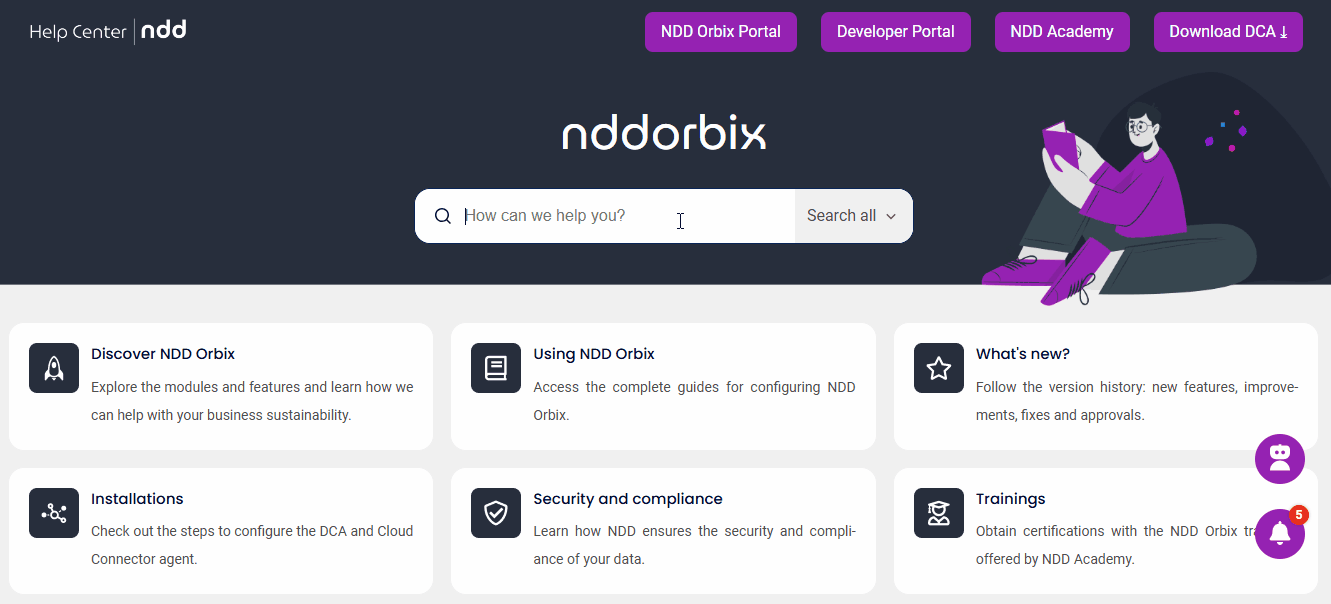Open the NDD Orbix Portal
The width and height of the screenshot is (1331, 604).
pos(720,32)
